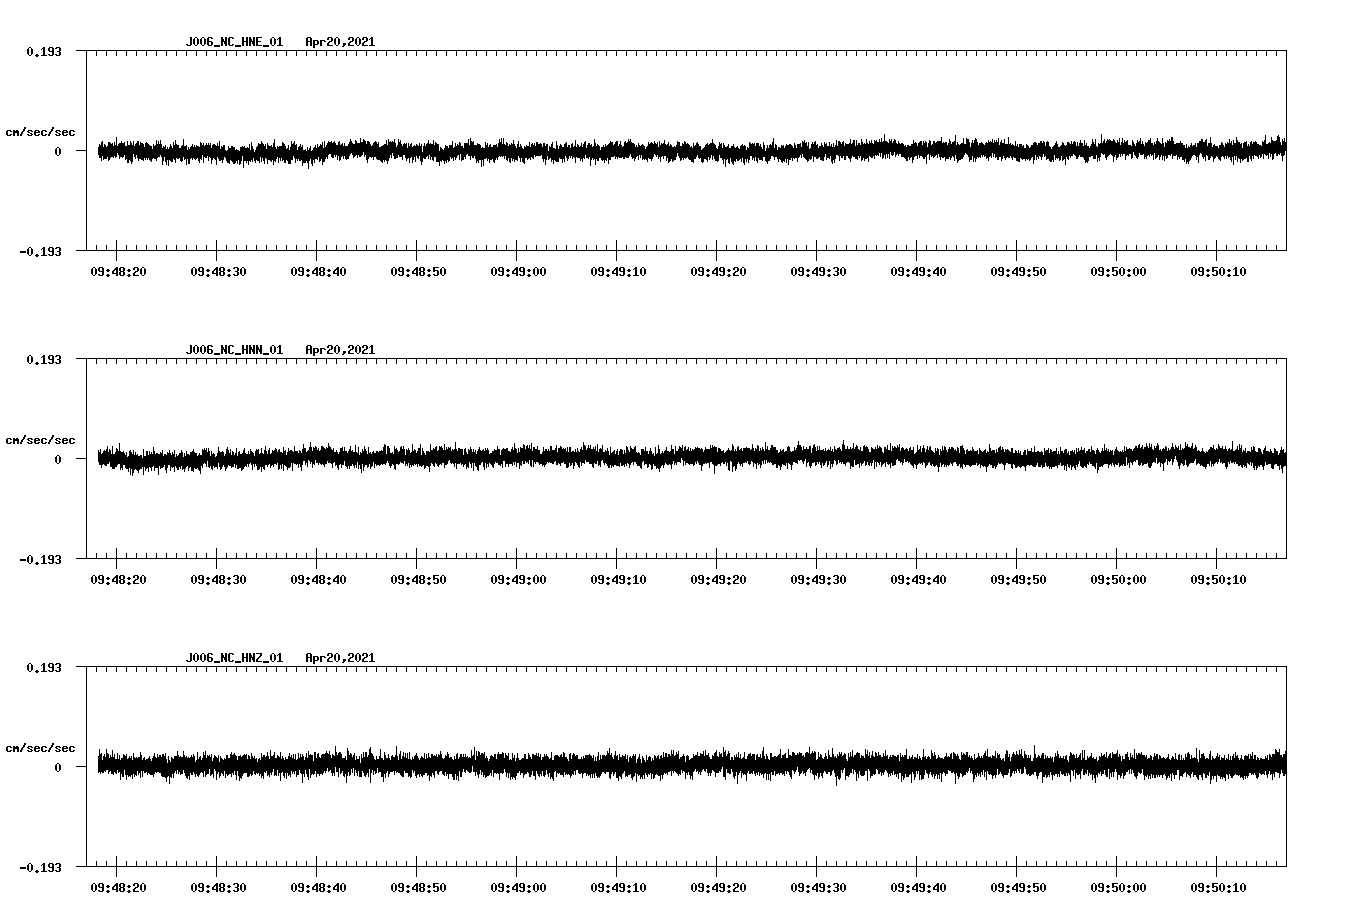Click the 09:48:40 timestamp under middle plot
The height and width of the screenshot is (924, 1358).
(315, 577)
